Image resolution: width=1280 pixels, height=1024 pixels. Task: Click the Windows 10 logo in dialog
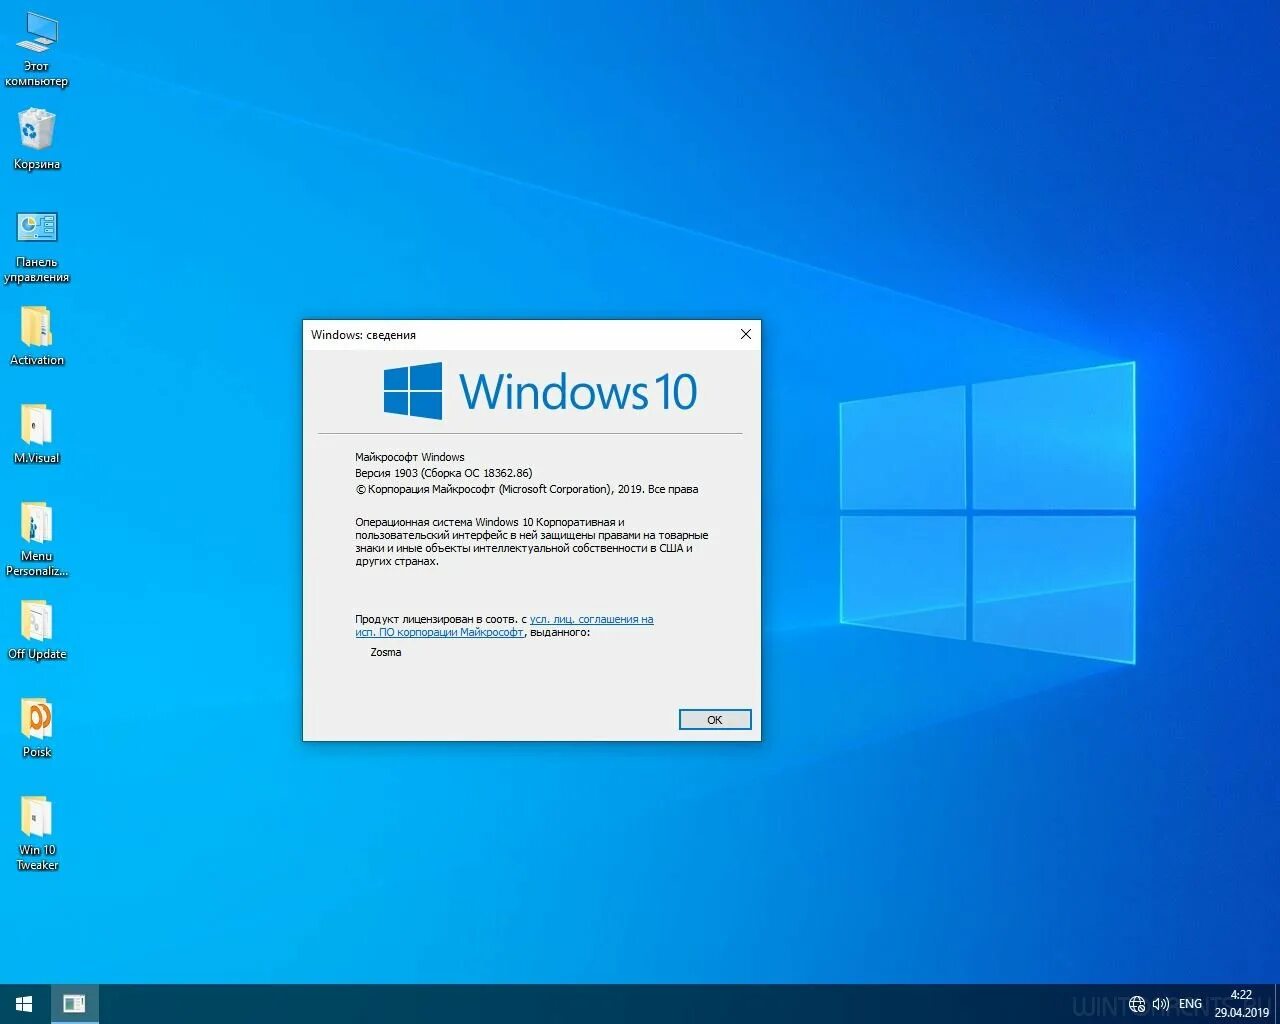(540, 391)
